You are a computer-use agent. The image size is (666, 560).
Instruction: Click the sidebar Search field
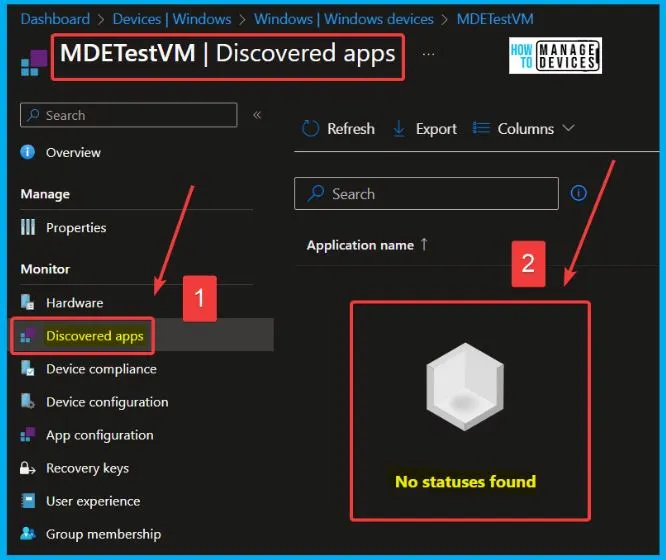(x=128, y=115)
